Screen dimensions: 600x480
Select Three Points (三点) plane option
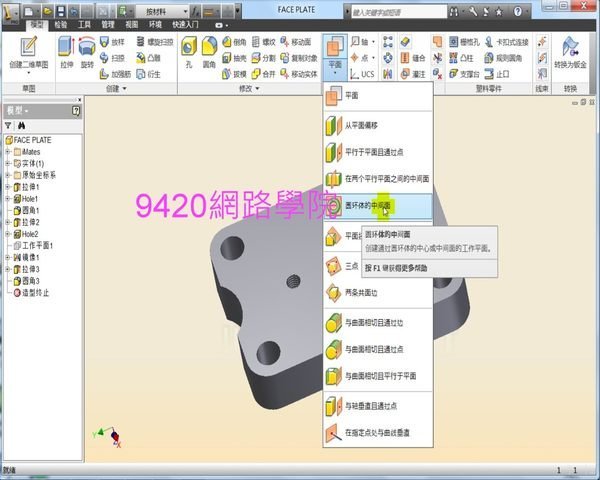pyautogui.click(x=342, y=266)
